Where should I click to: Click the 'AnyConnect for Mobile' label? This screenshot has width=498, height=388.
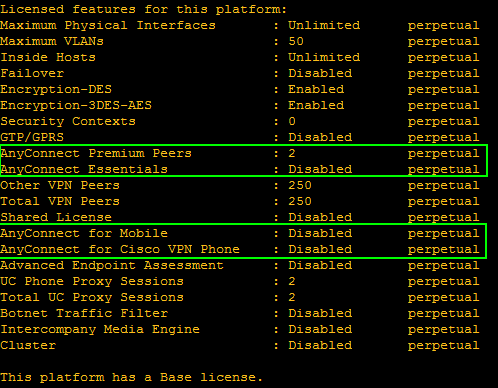pos(84,233)
